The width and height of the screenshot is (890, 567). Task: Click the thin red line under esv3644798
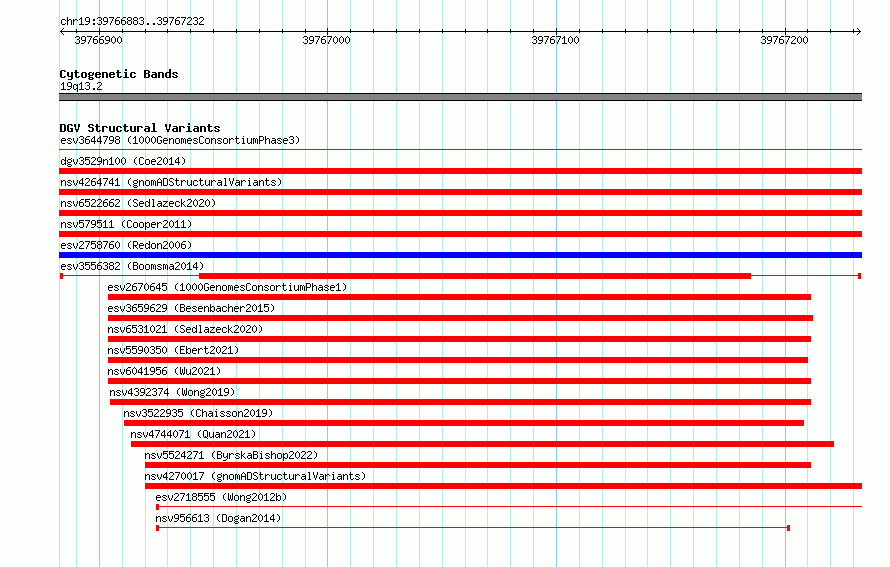[x=460, y=150]
